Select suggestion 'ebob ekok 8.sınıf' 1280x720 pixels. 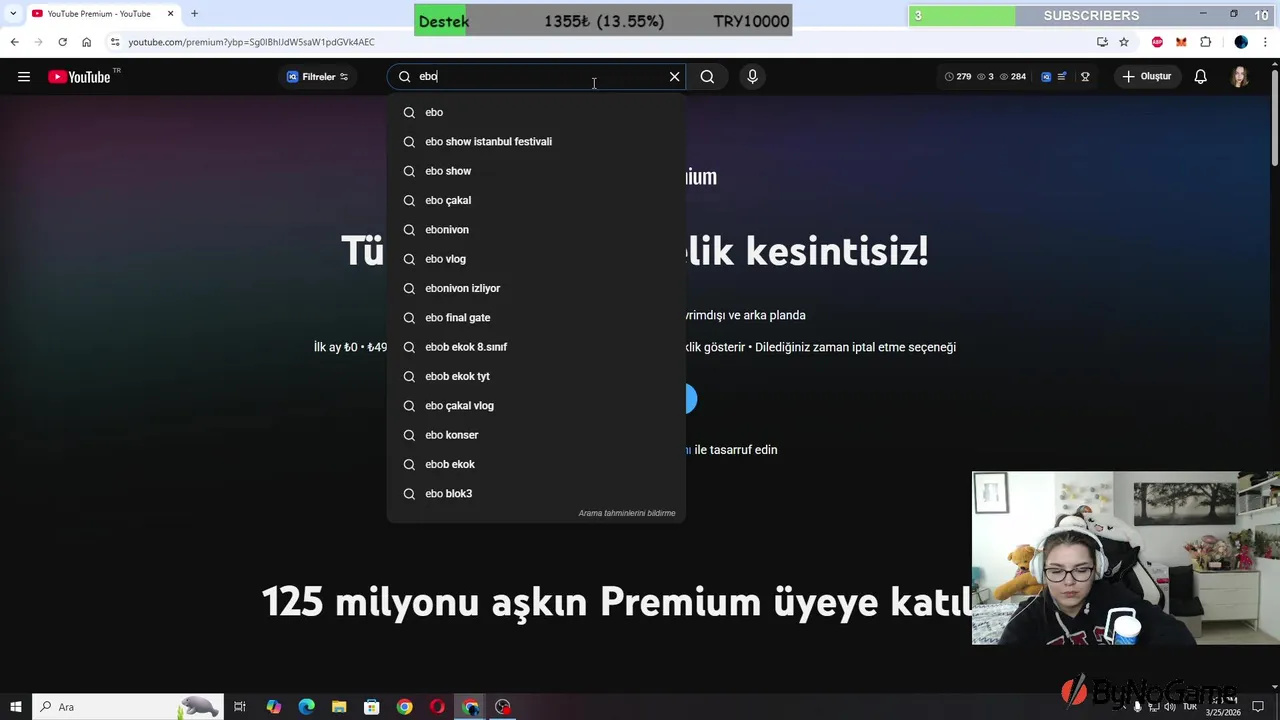coord(536,347)
